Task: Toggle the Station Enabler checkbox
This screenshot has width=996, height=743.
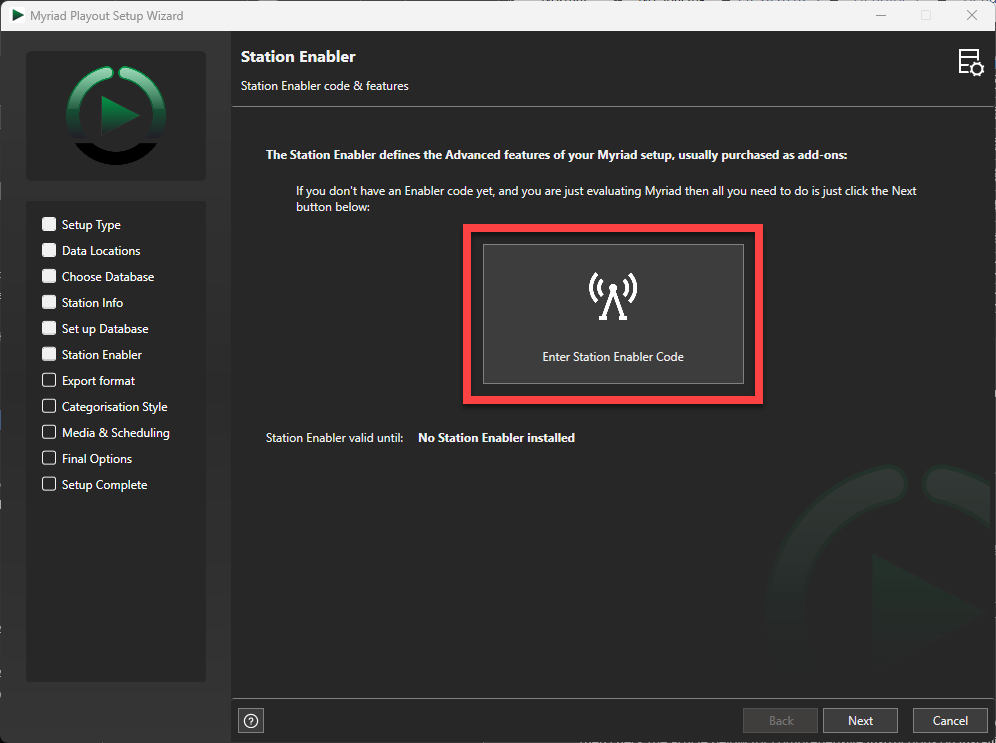Action: tap(49, 354)
